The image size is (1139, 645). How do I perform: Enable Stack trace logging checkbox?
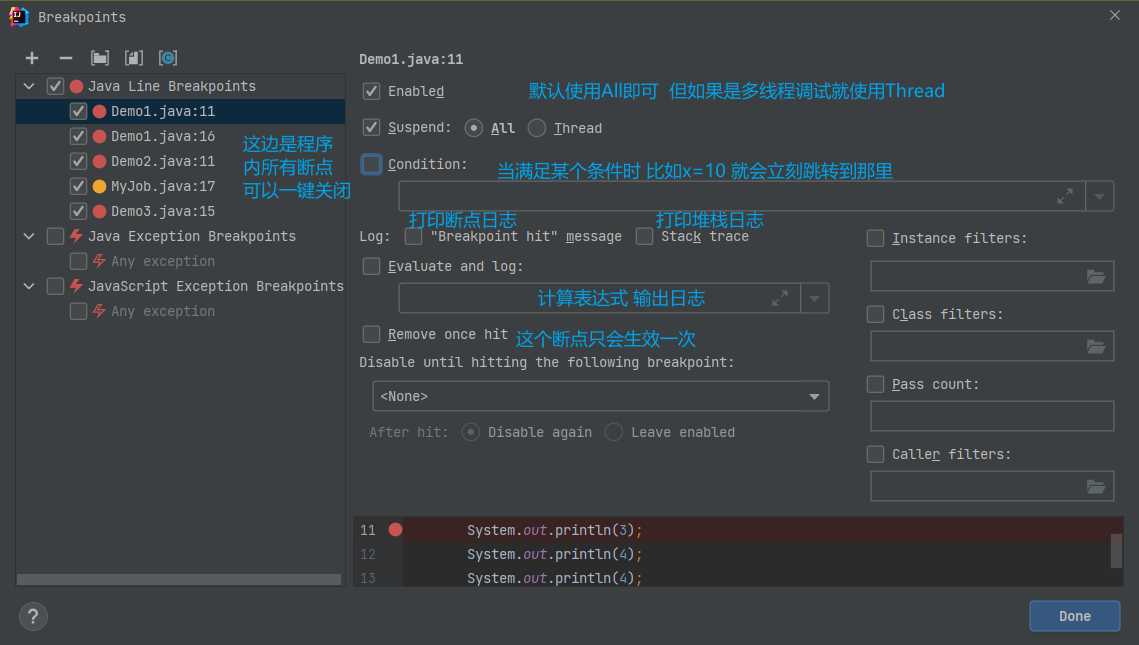point(644,236)
